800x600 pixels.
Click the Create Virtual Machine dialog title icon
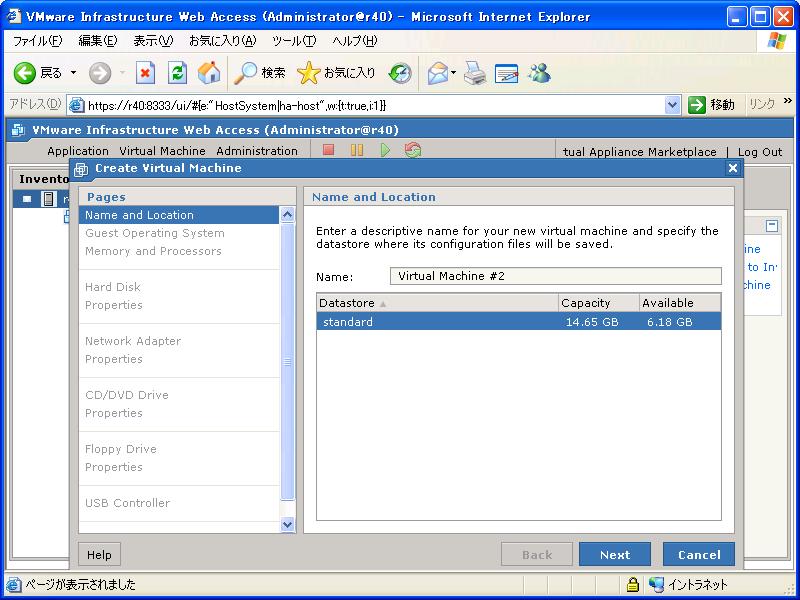[x=81, y=169]
